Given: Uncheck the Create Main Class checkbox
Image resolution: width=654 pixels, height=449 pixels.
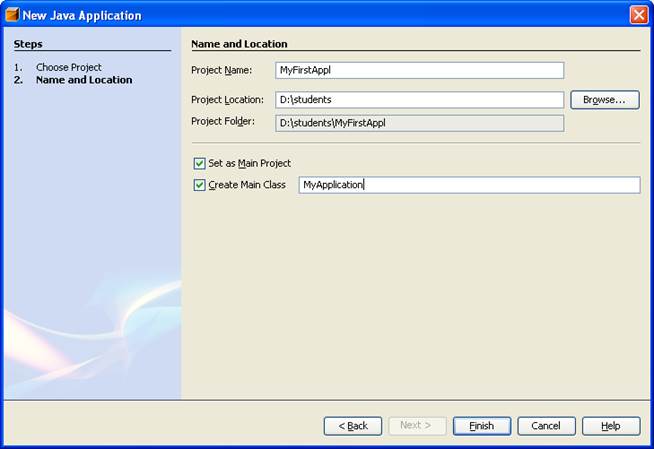Looking at the screenshot, I should click(199, 185).
